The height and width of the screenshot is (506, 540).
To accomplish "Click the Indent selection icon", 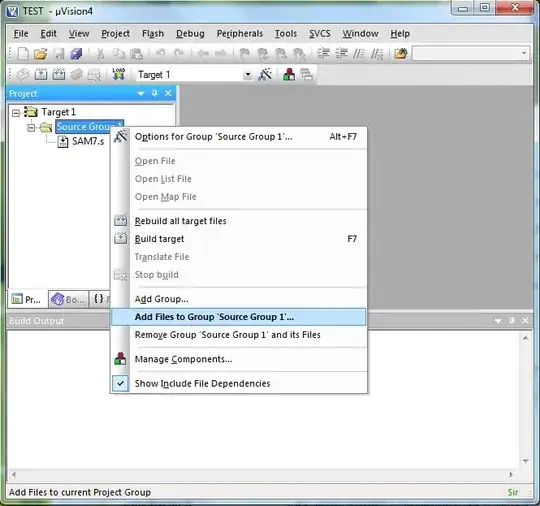I will (x=323, y=54).
